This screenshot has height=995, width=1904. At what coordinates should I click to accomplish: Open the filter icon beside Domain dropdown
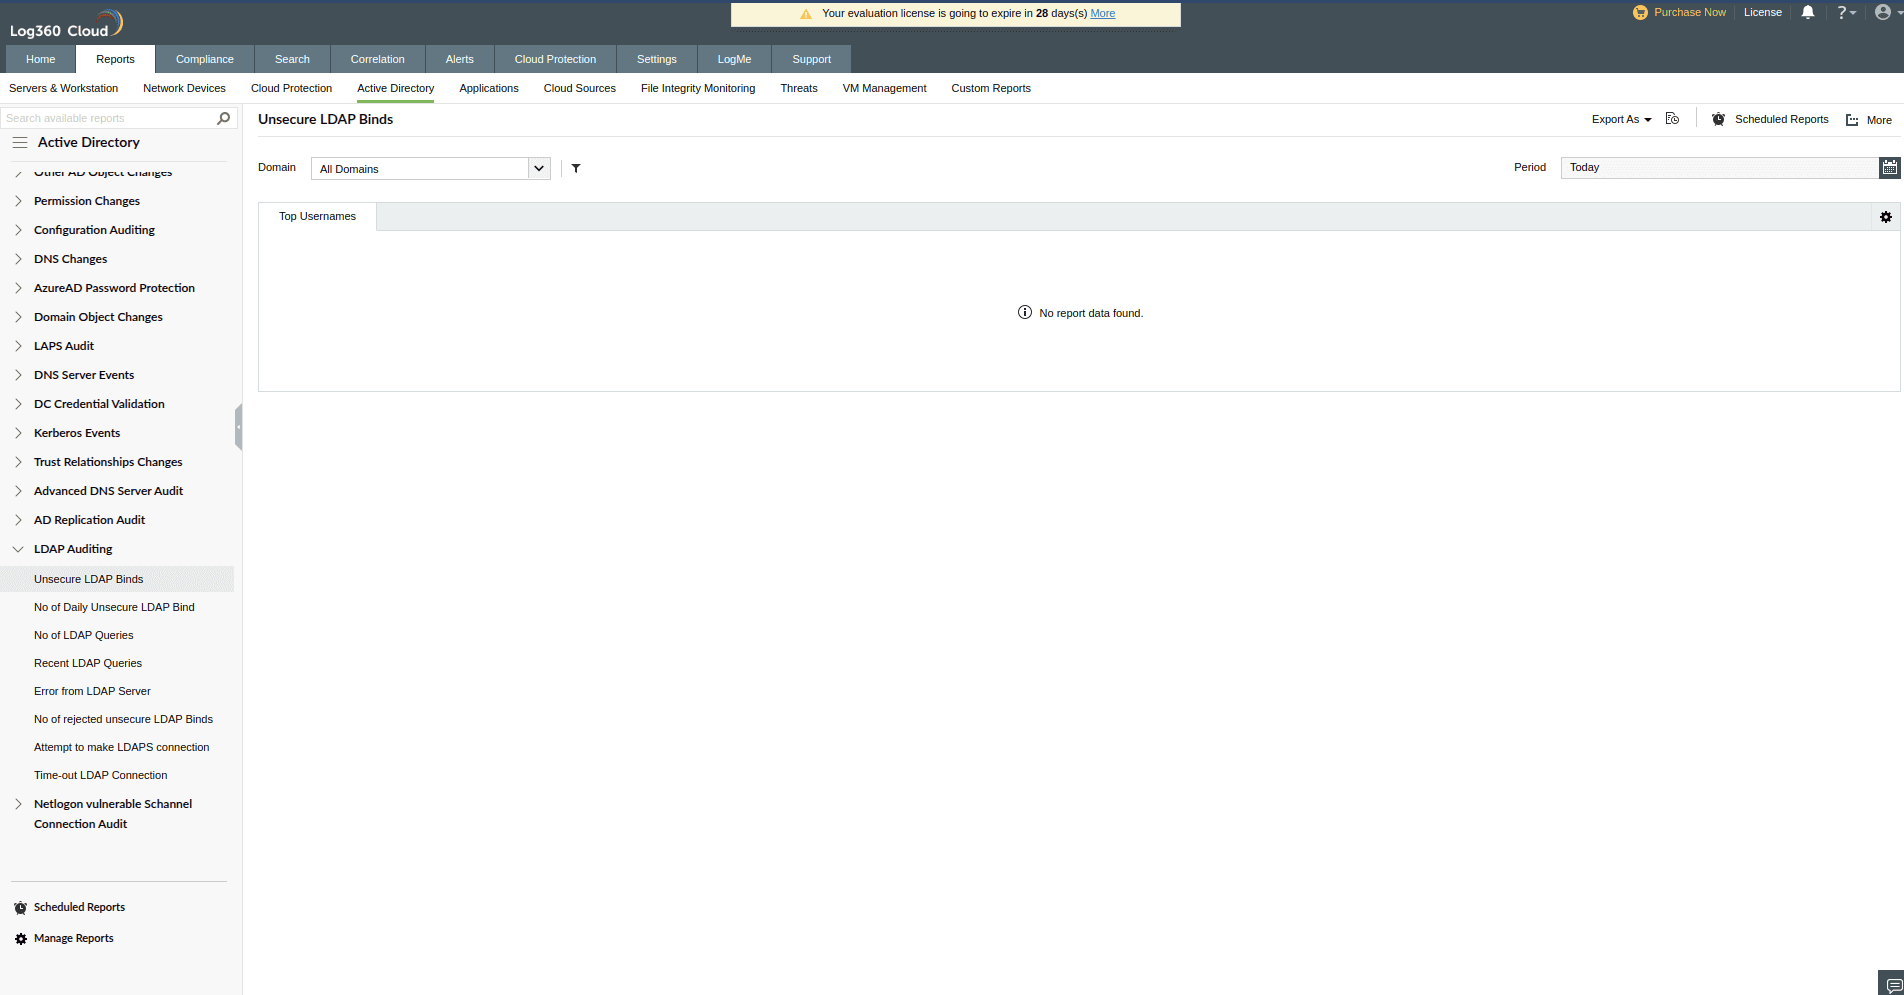(576, 168)
